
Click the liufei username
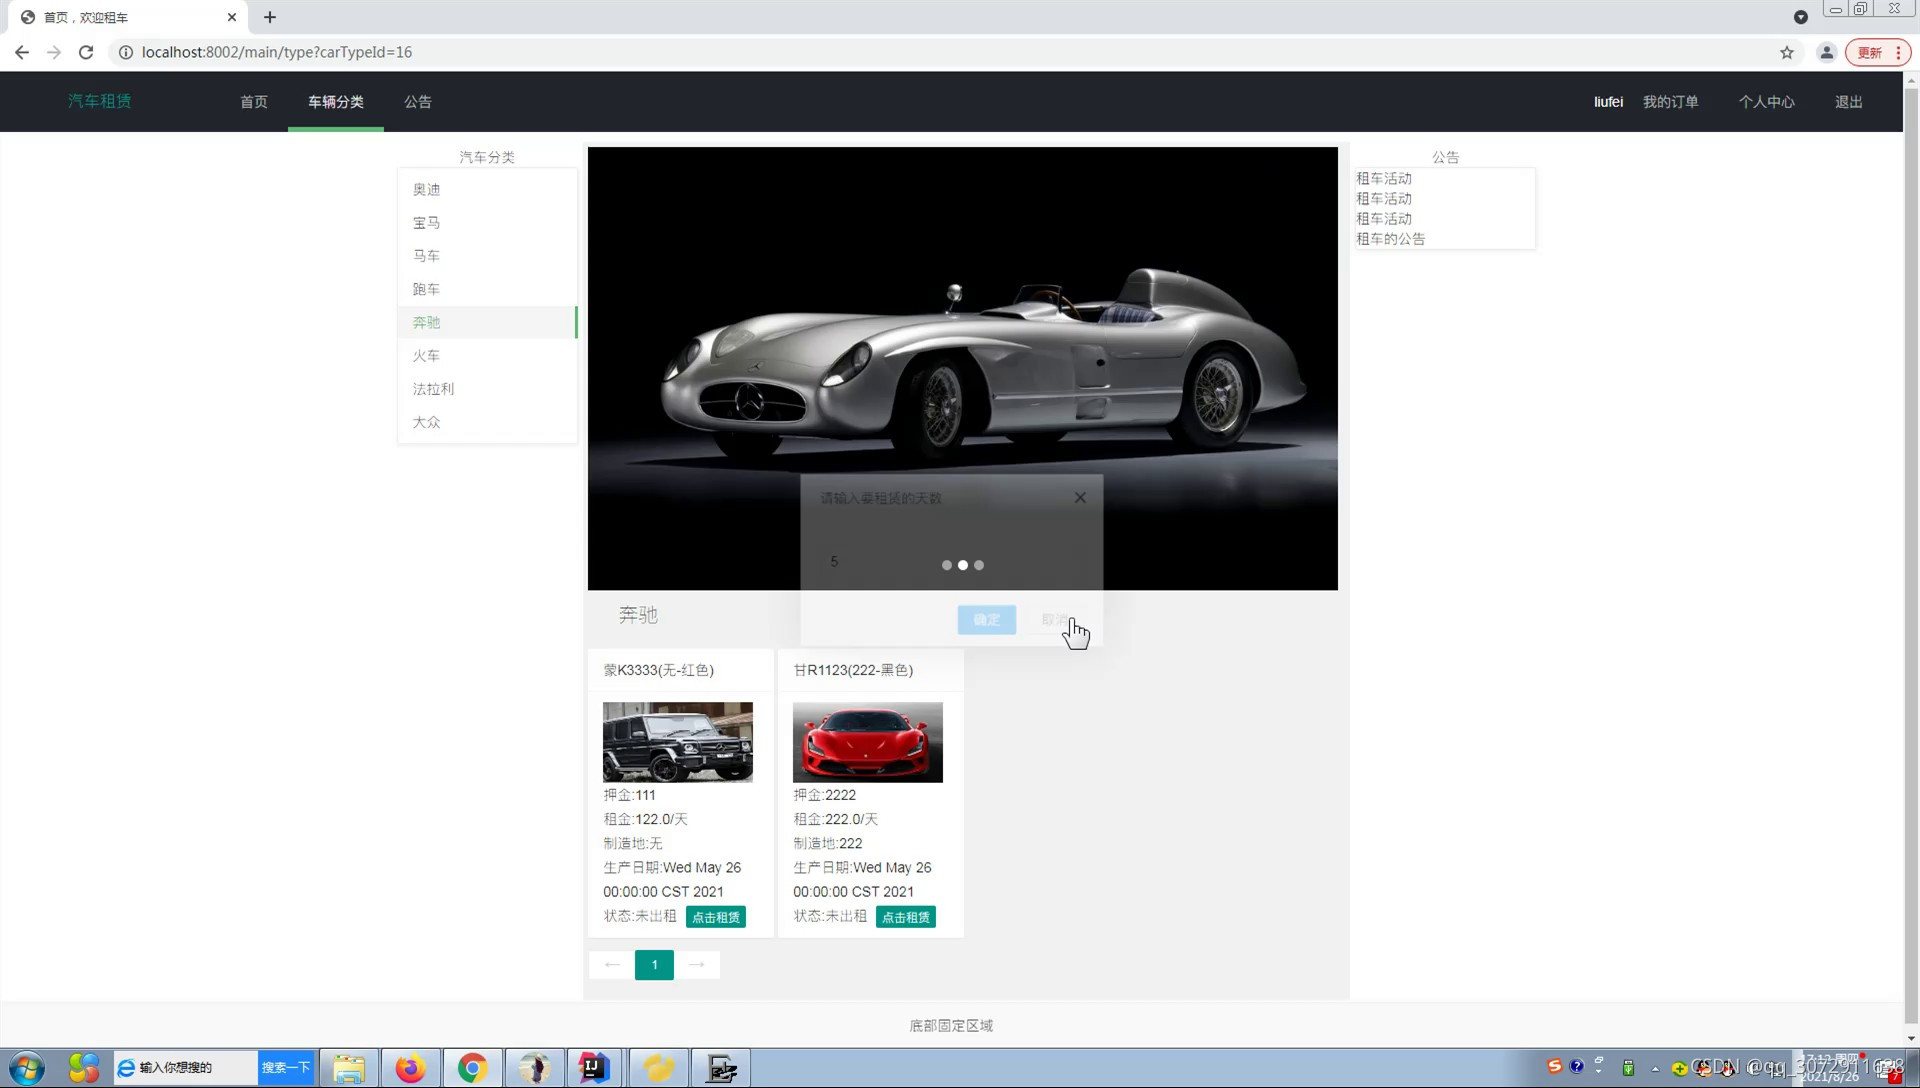tap(1608, 102)
